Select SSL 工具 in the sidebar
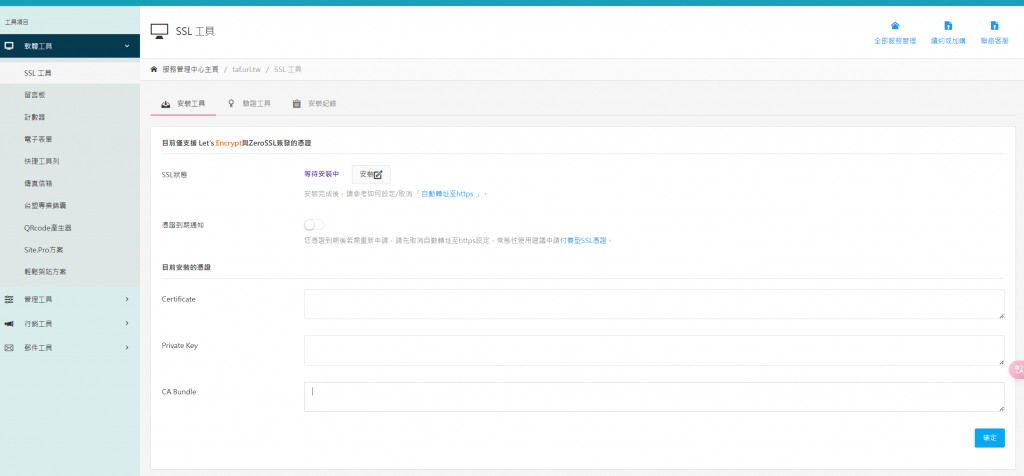 pyautogui.click(x=70, y=73)
